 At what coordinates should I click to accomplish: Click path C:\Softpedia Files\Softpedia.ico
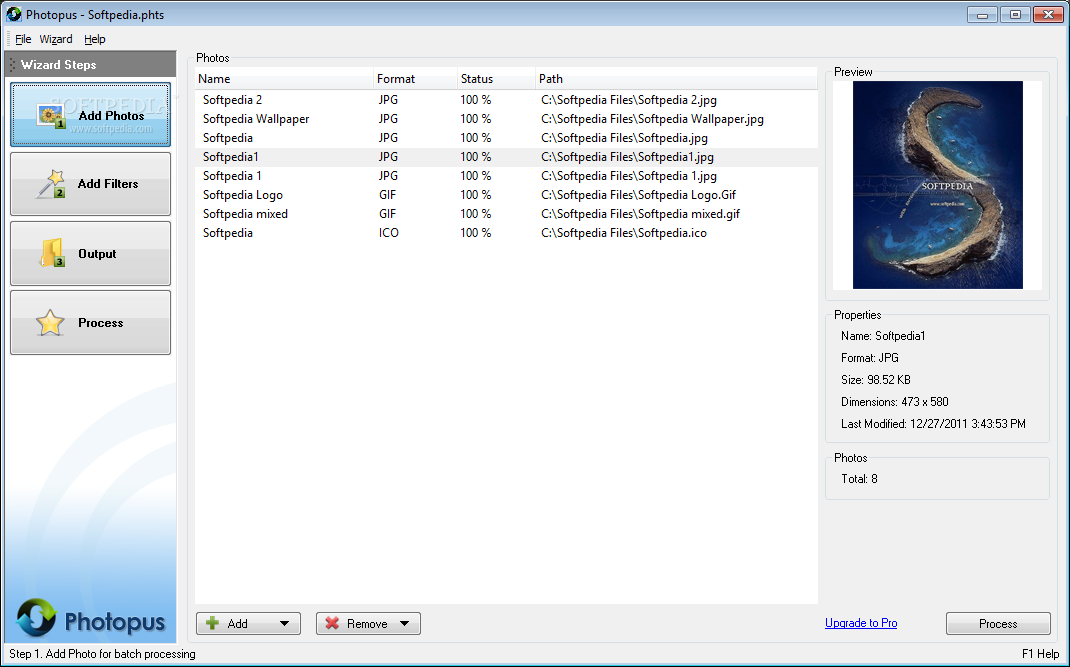pos(624,233)
